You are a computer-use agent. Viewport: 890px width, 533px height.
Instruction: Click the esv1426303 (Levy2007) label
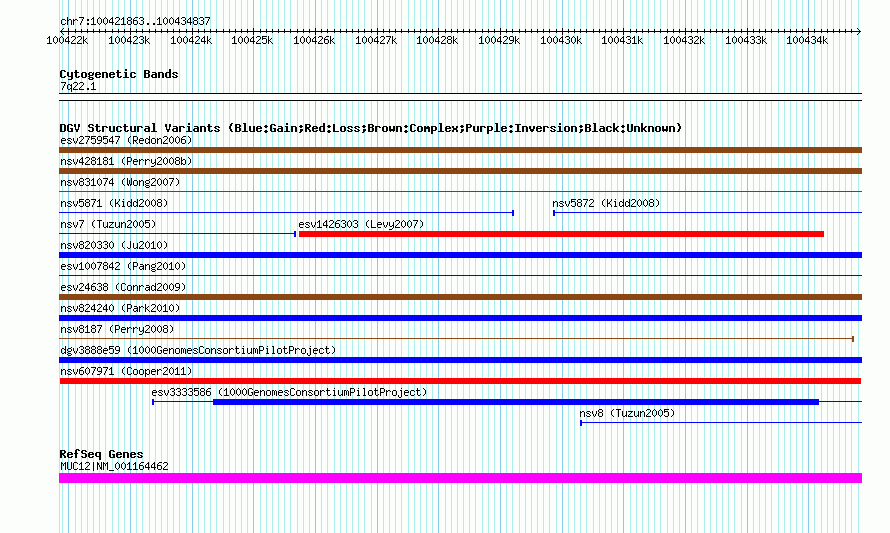point(361,224)
